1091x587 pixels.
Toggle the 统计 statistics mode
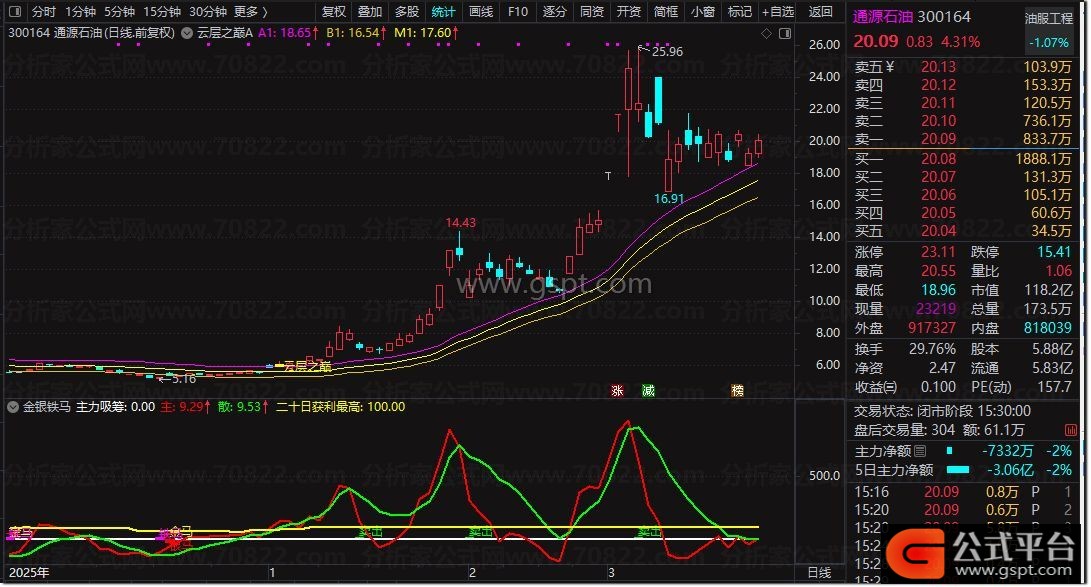click(442, 12)
